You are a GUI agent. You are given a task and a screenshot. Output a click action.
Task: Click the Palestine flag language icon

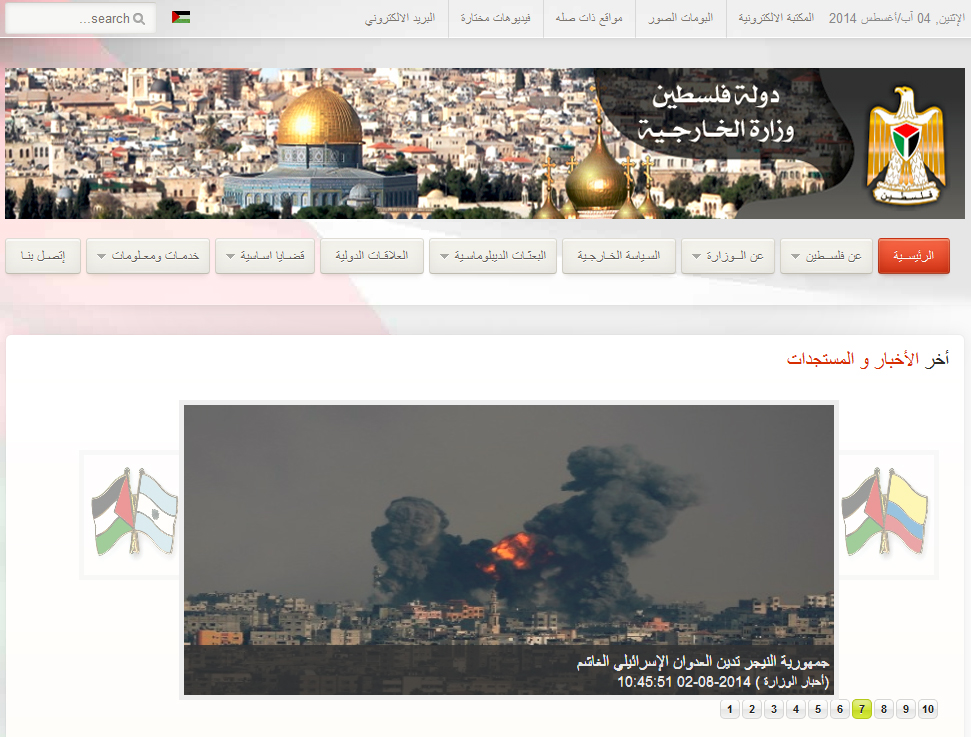(181, 17)
